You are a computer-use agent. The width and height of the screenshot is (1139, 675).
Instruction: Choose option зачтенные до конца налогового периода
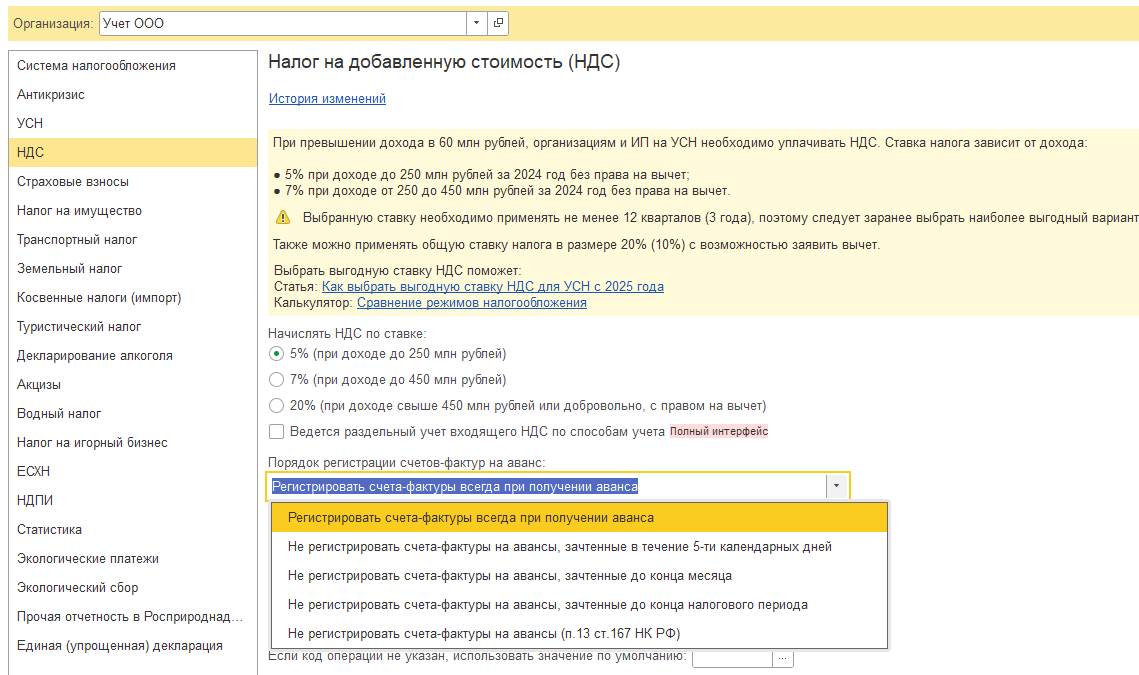547,605
